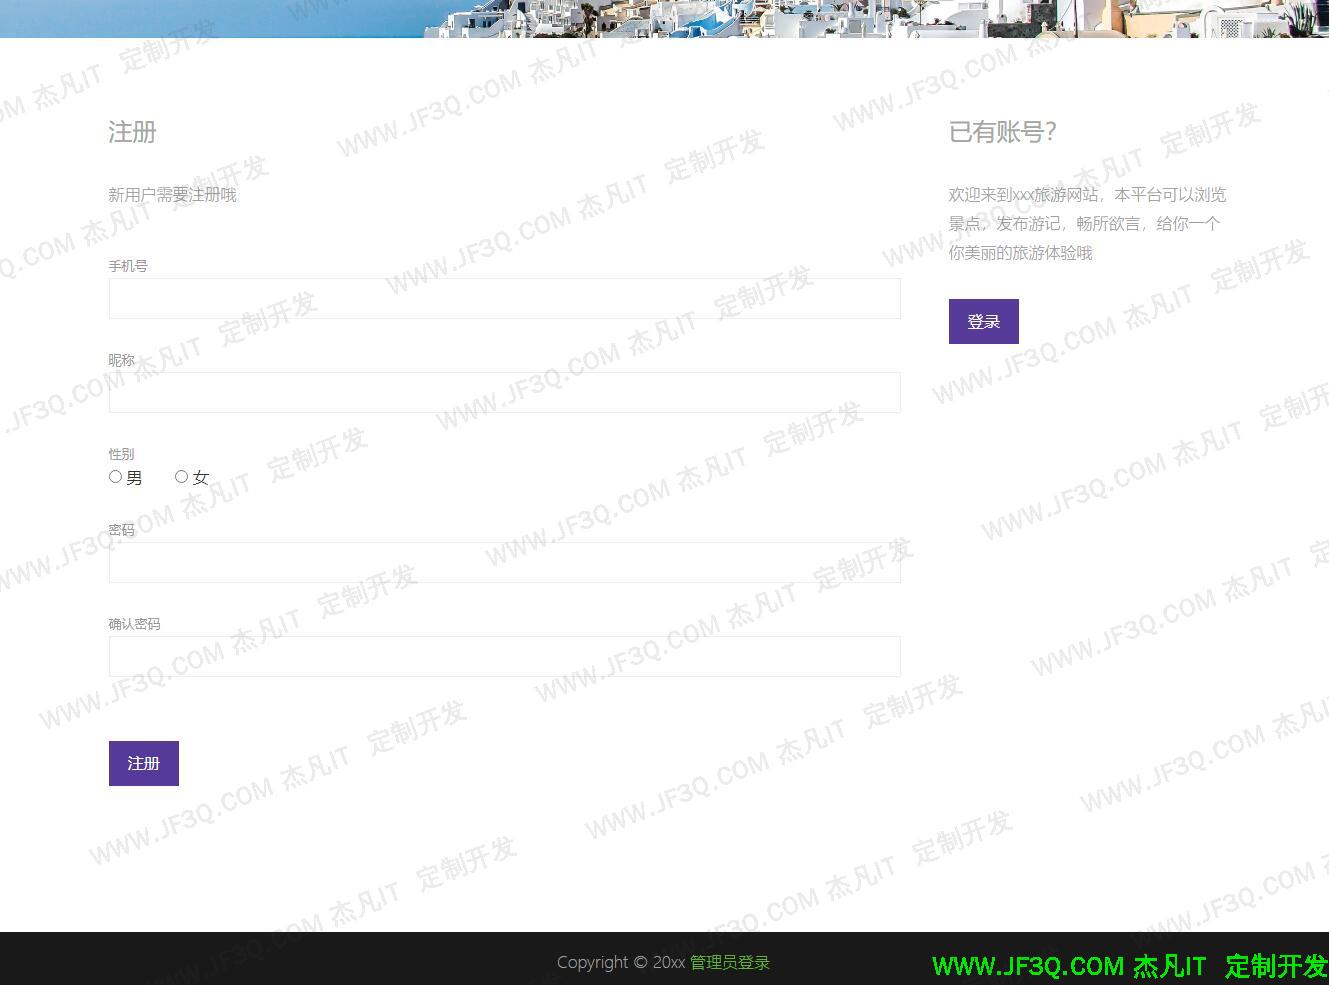Click the purple 登录 button
The width and height of the screenshot is (1329, 985).
pos(983,321)
